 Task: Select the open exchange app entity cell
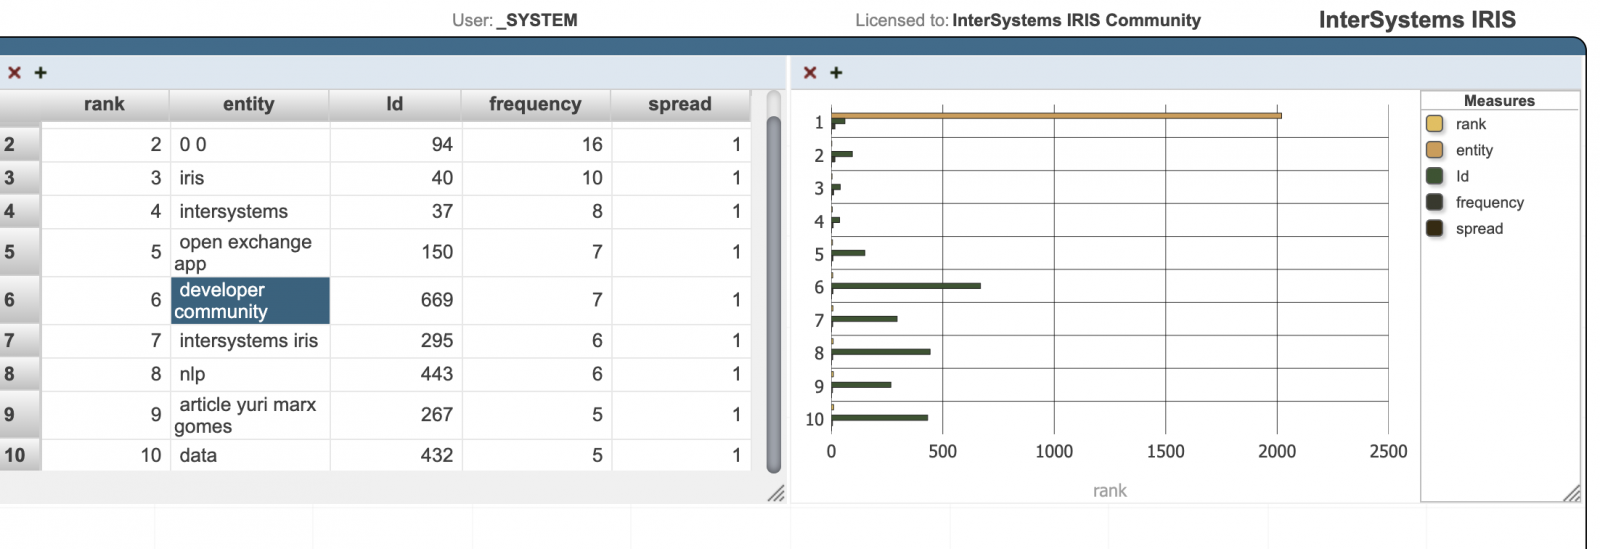250,253
